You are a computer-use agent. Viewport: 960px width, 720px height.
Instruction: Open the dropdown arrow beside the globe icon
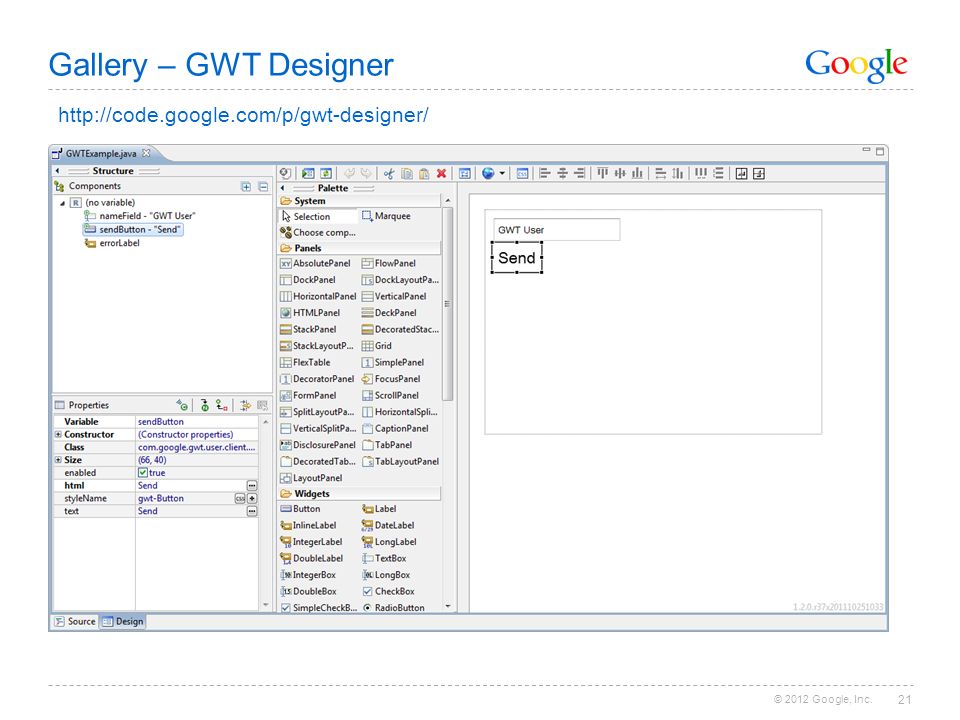[x=502, y=174]
